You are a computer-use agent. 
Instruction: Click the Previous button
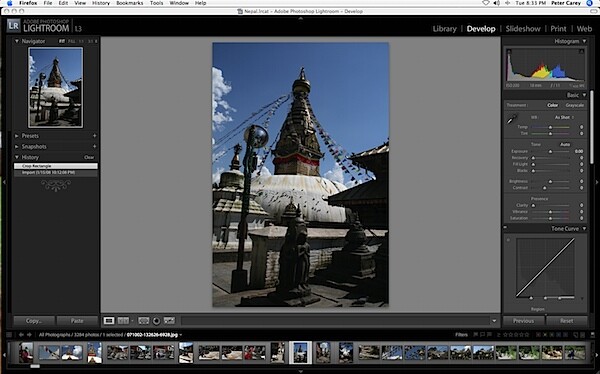click(x=523, y=321)
